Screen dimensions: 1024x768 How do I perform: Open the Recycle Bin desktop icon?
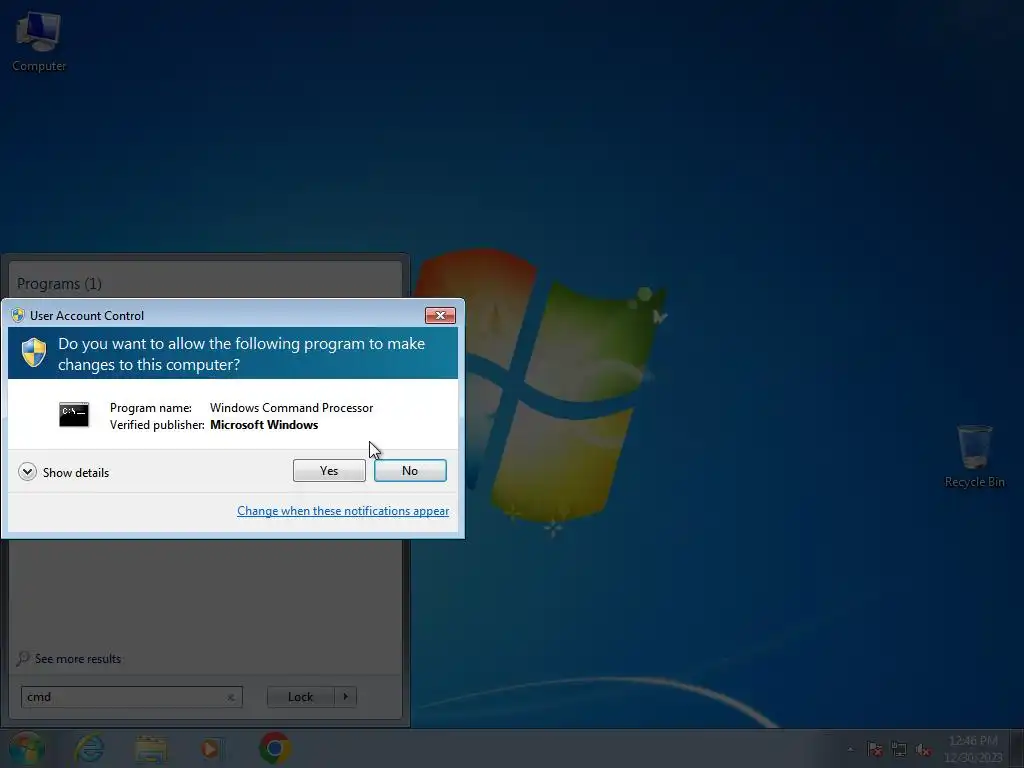click(x=974, y=456)
